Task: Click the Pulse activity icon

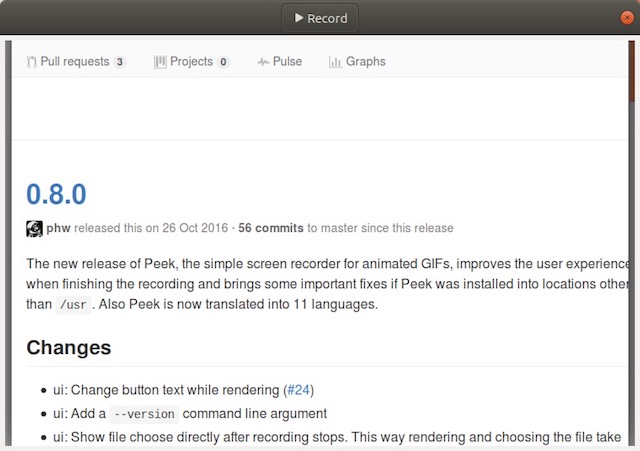Action: click(263, 62)
